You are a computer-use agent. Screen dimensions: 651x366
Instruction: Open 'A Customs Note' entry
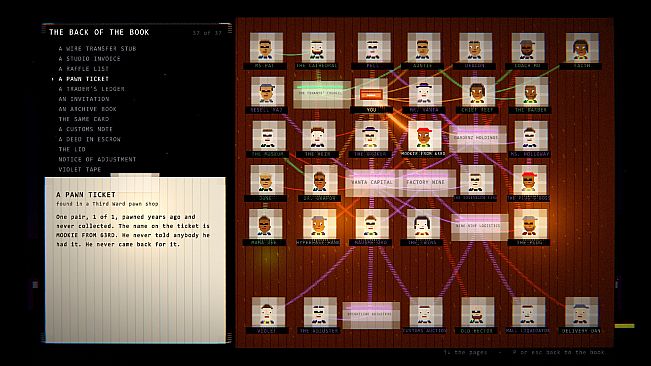(x=85, y=129)
